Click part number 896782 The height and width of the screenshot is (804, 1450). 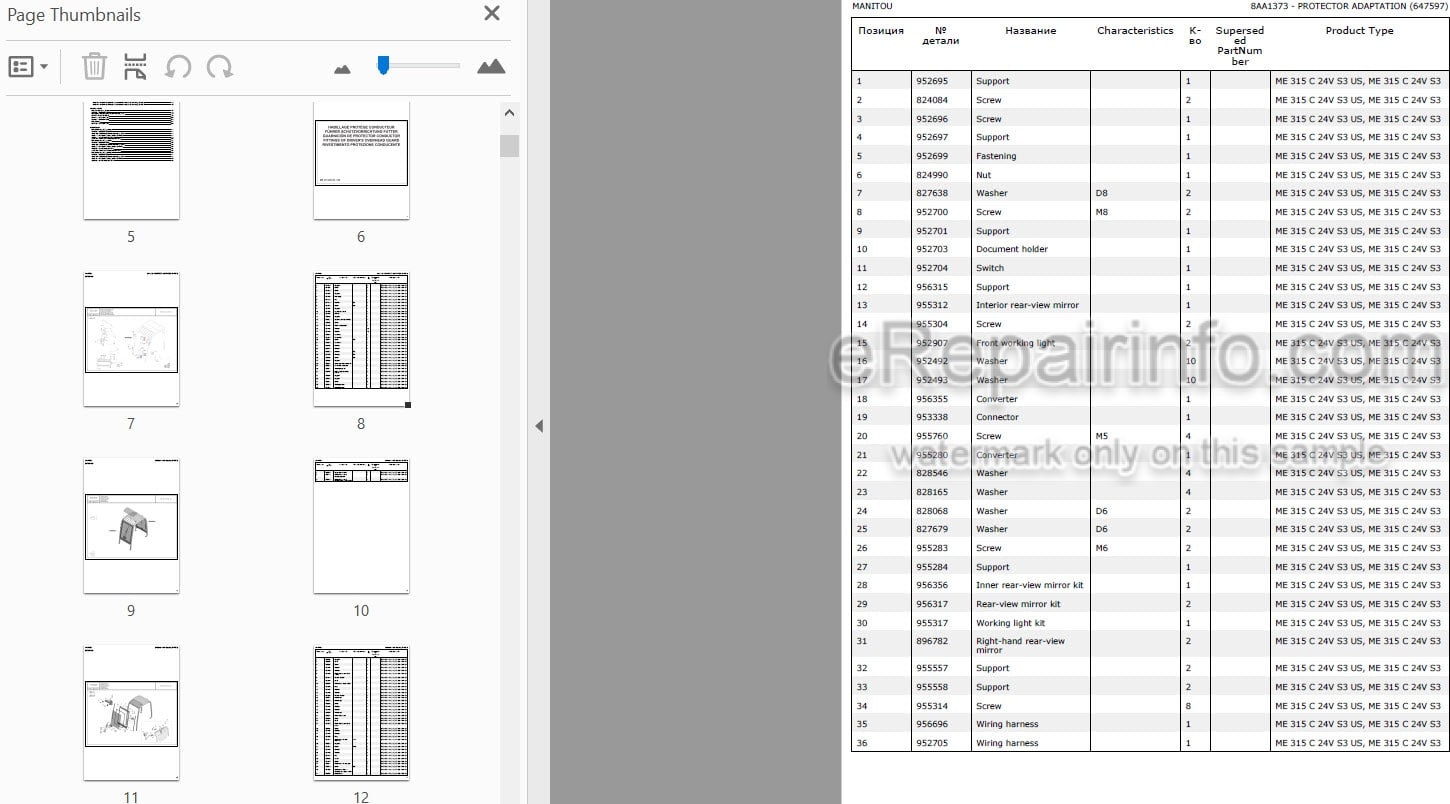click(931, 641)
